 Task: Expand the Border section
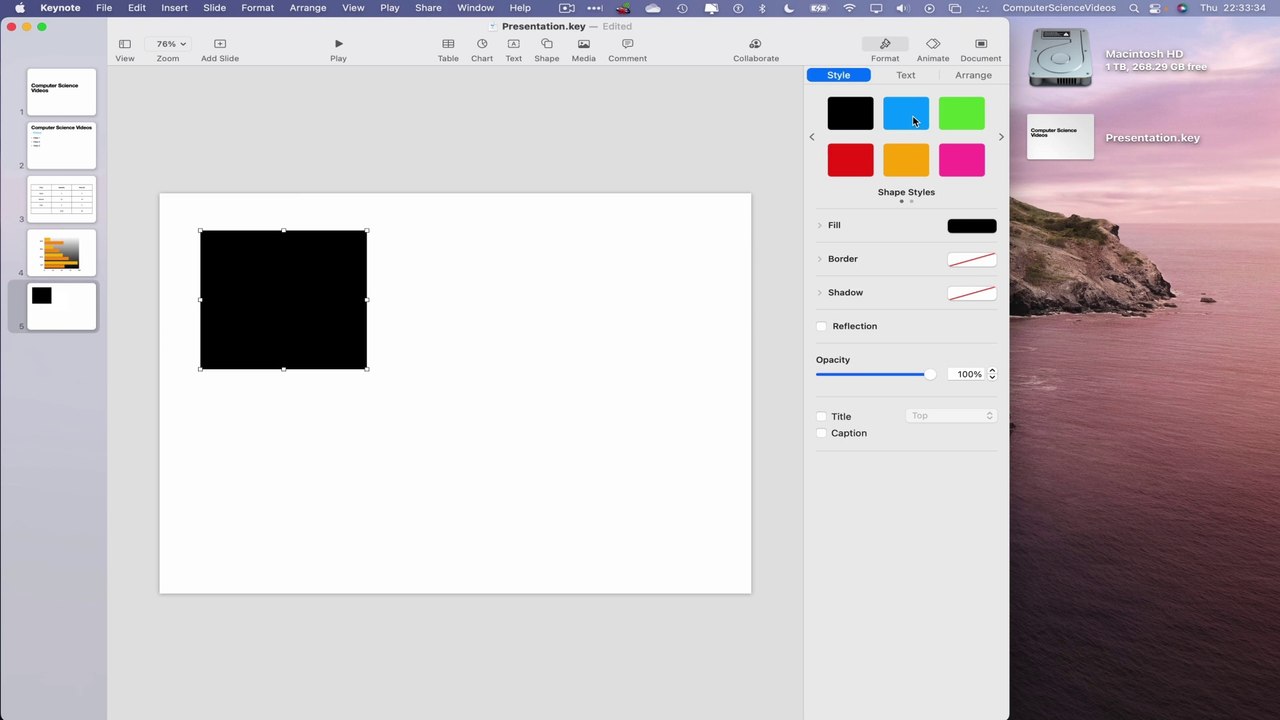tap(820, 259)
